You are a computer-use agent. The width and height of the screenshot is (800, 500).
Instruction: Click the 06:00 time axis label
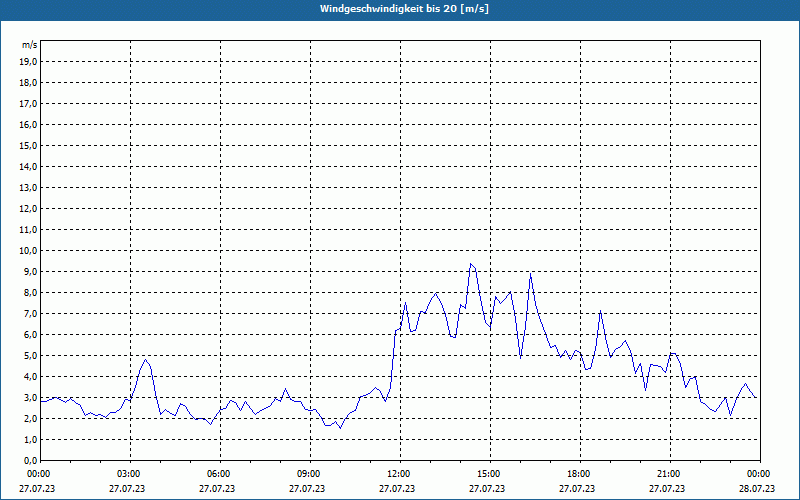tap(218, 474)
